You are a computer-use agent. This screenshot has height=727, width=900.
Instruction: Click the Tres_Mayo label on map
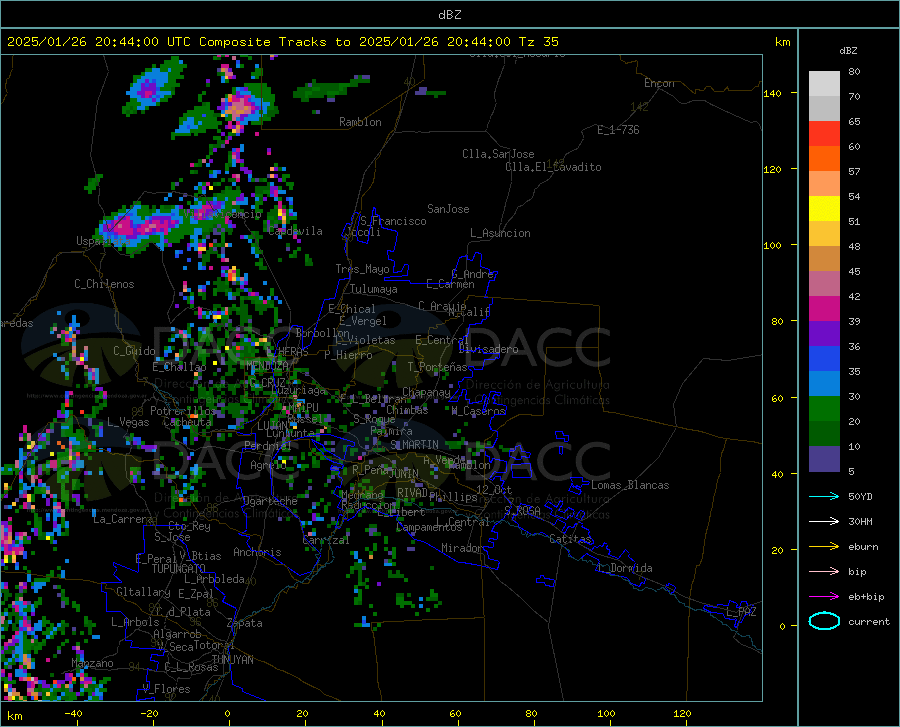click(363, 269)
